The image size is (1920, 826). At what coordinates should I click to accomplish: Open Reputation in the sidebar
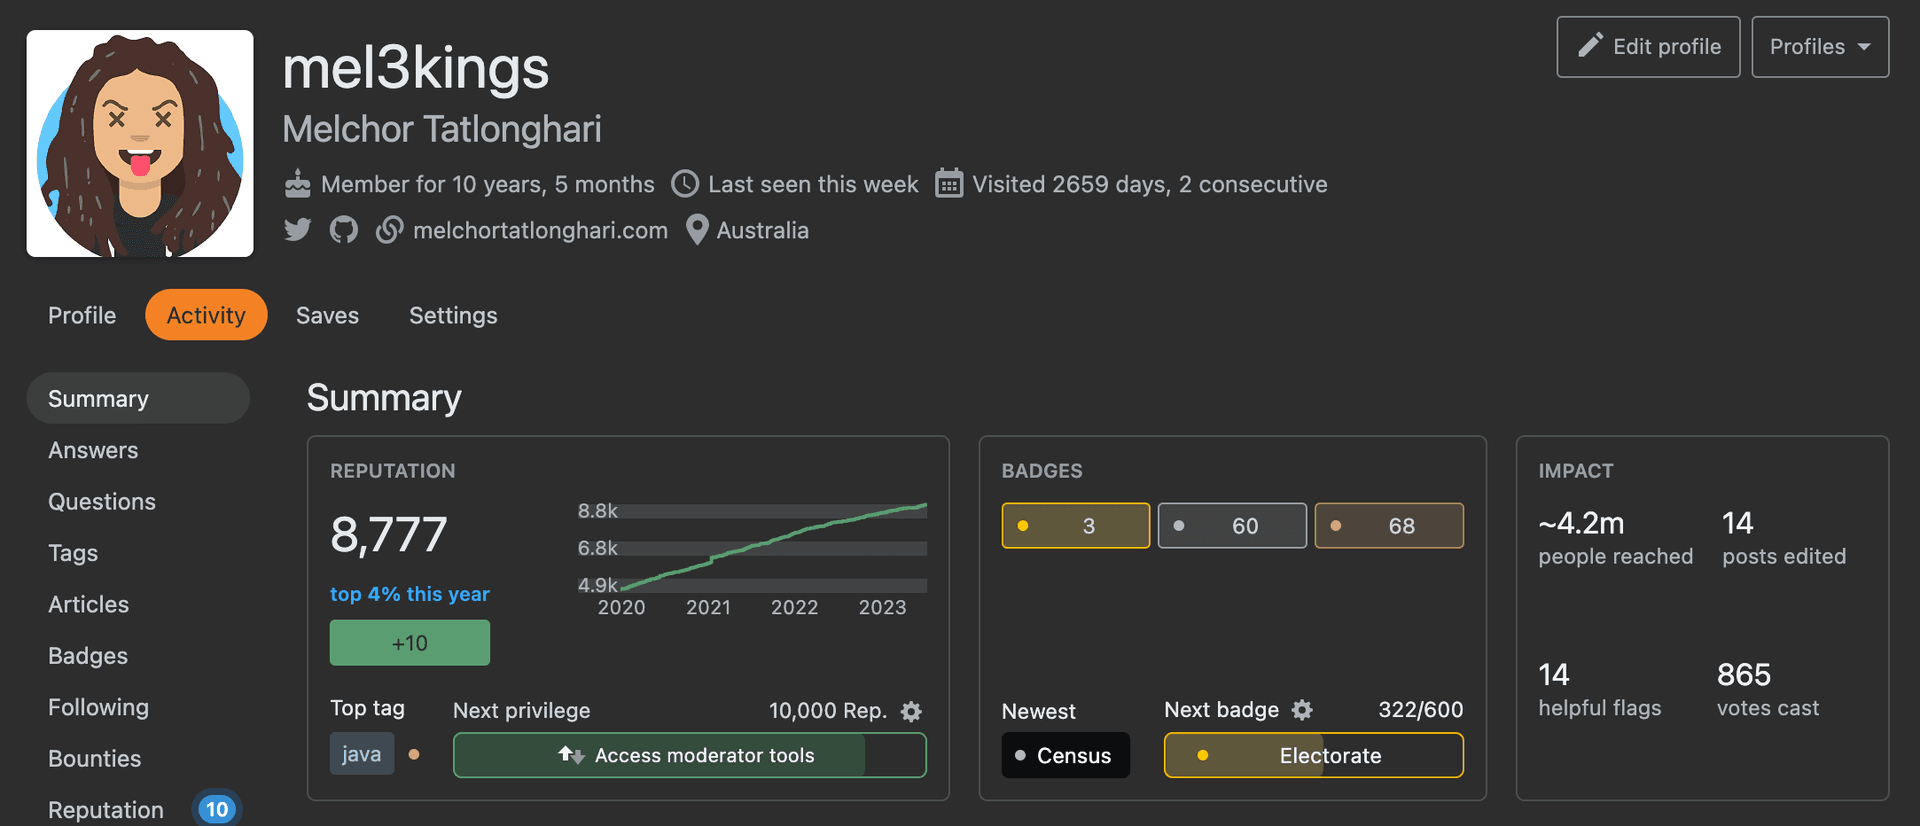coord(106,810)
